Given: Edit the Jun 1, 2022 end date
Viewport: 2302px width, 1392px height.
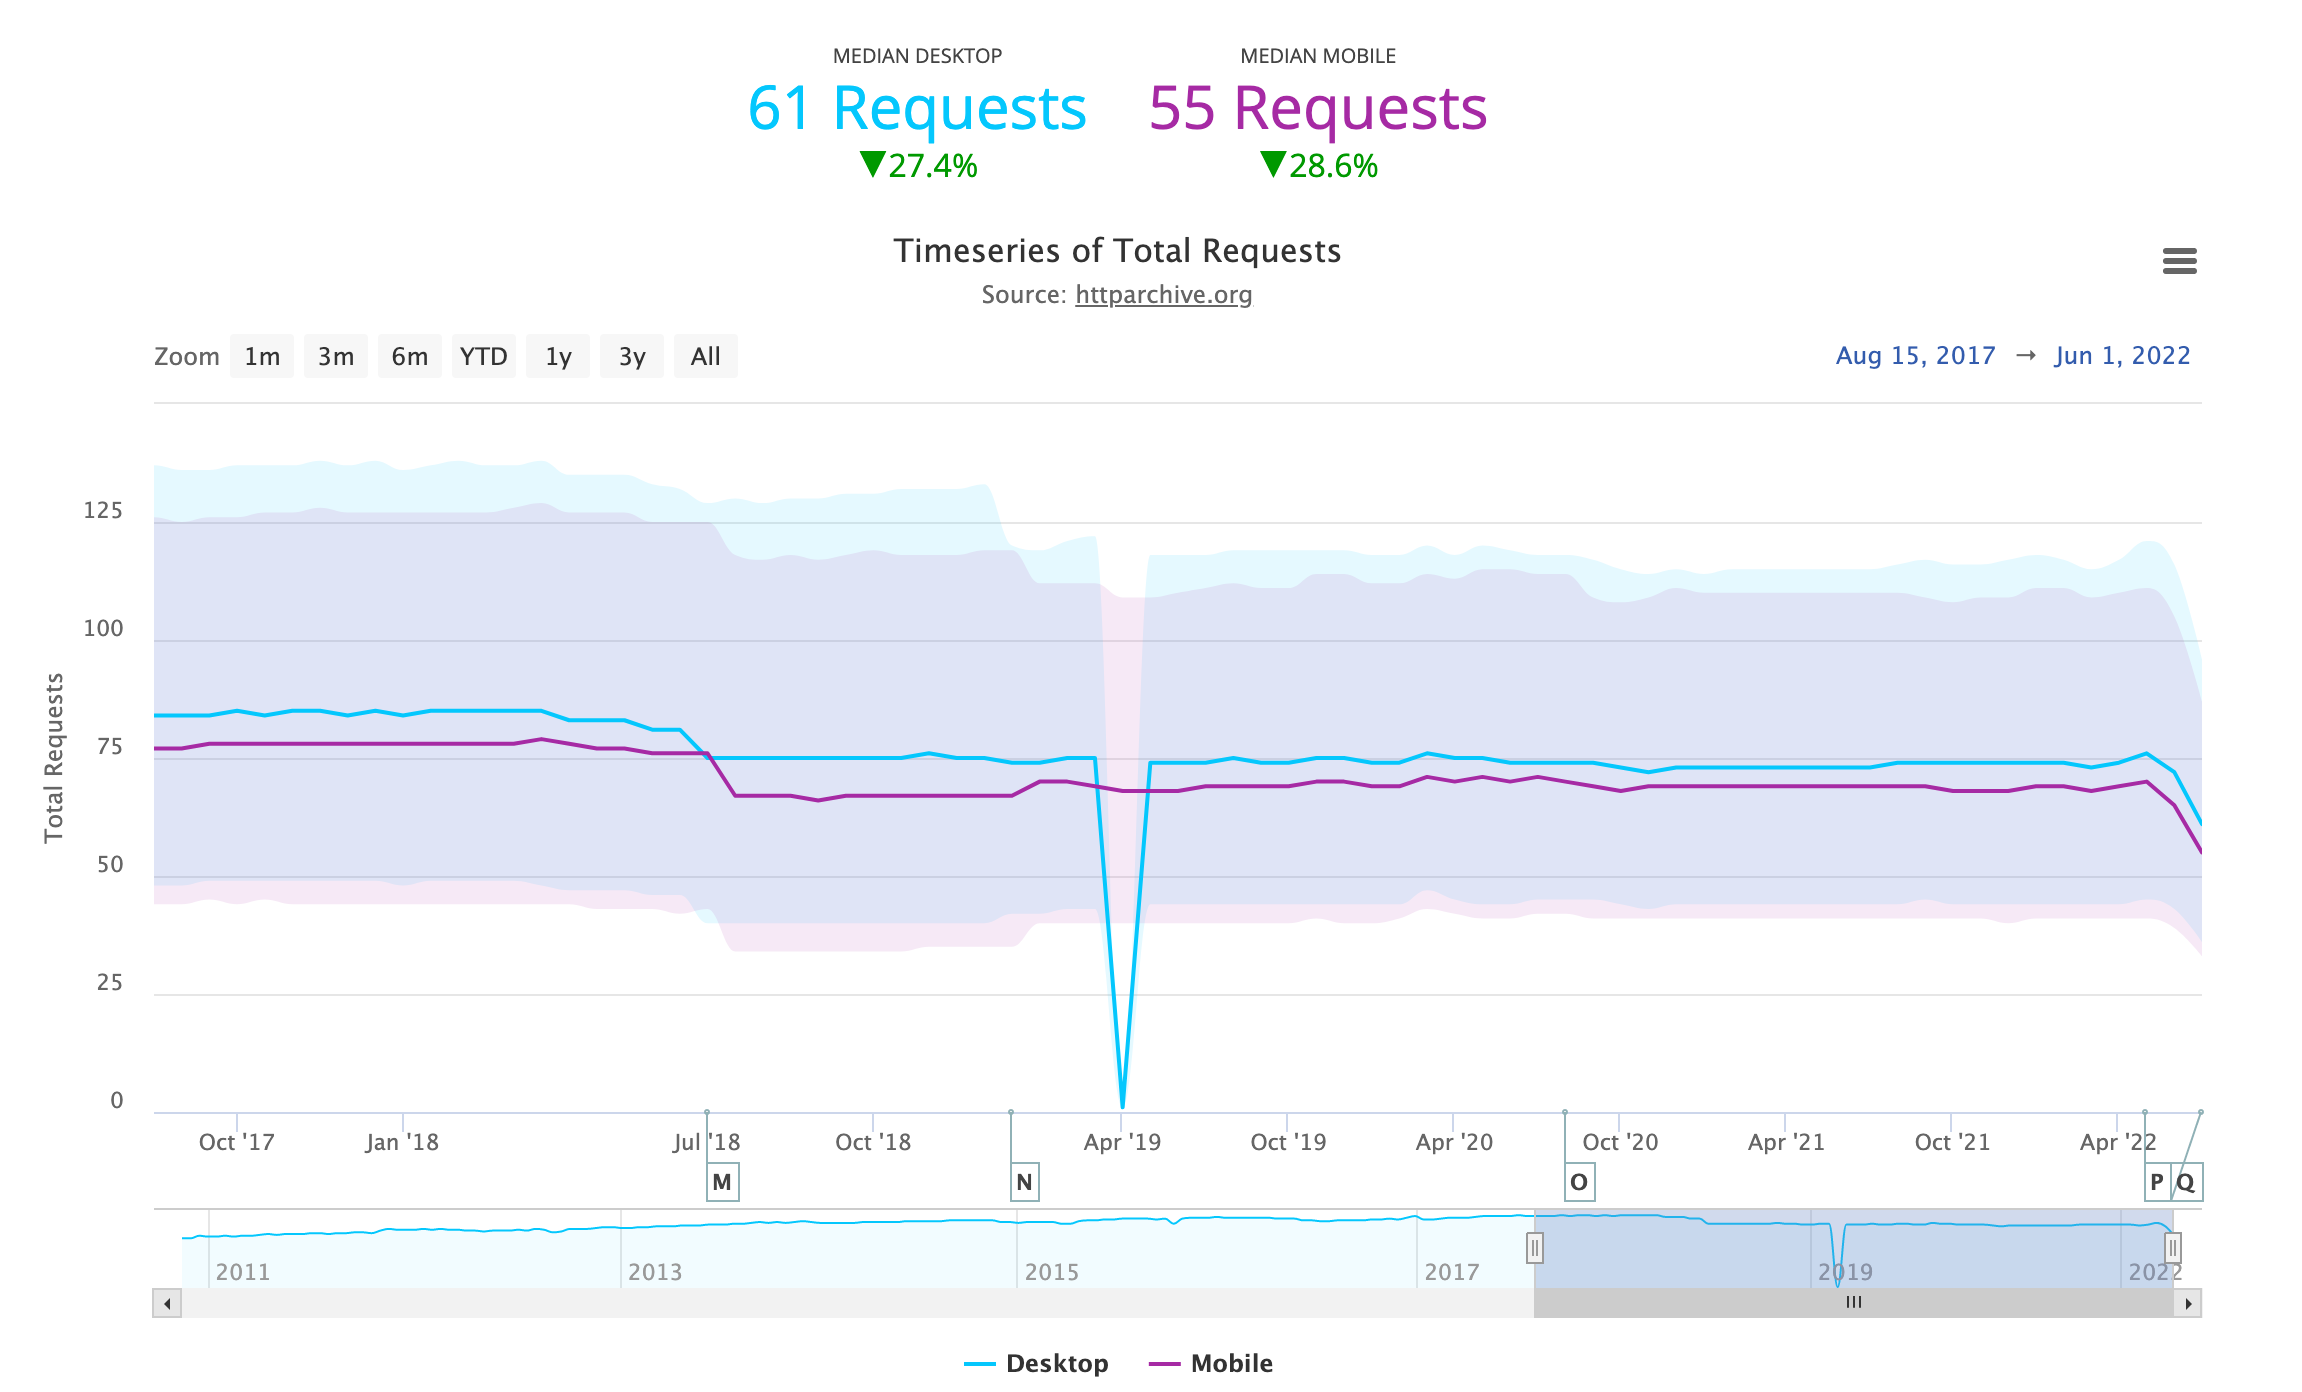Looking at the screenshot, I should (x=2122, y=356).
